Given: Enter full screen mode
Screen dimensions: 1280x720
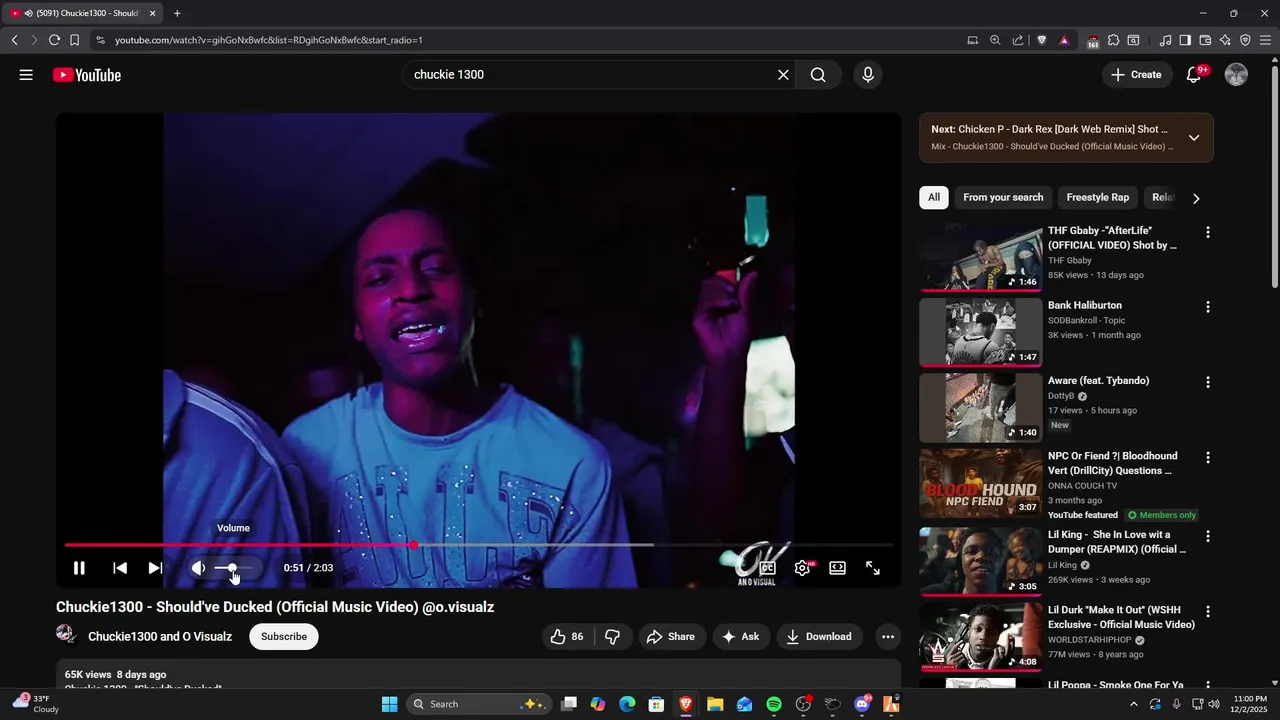Looking at the screenshot, I should pos(873,568).
